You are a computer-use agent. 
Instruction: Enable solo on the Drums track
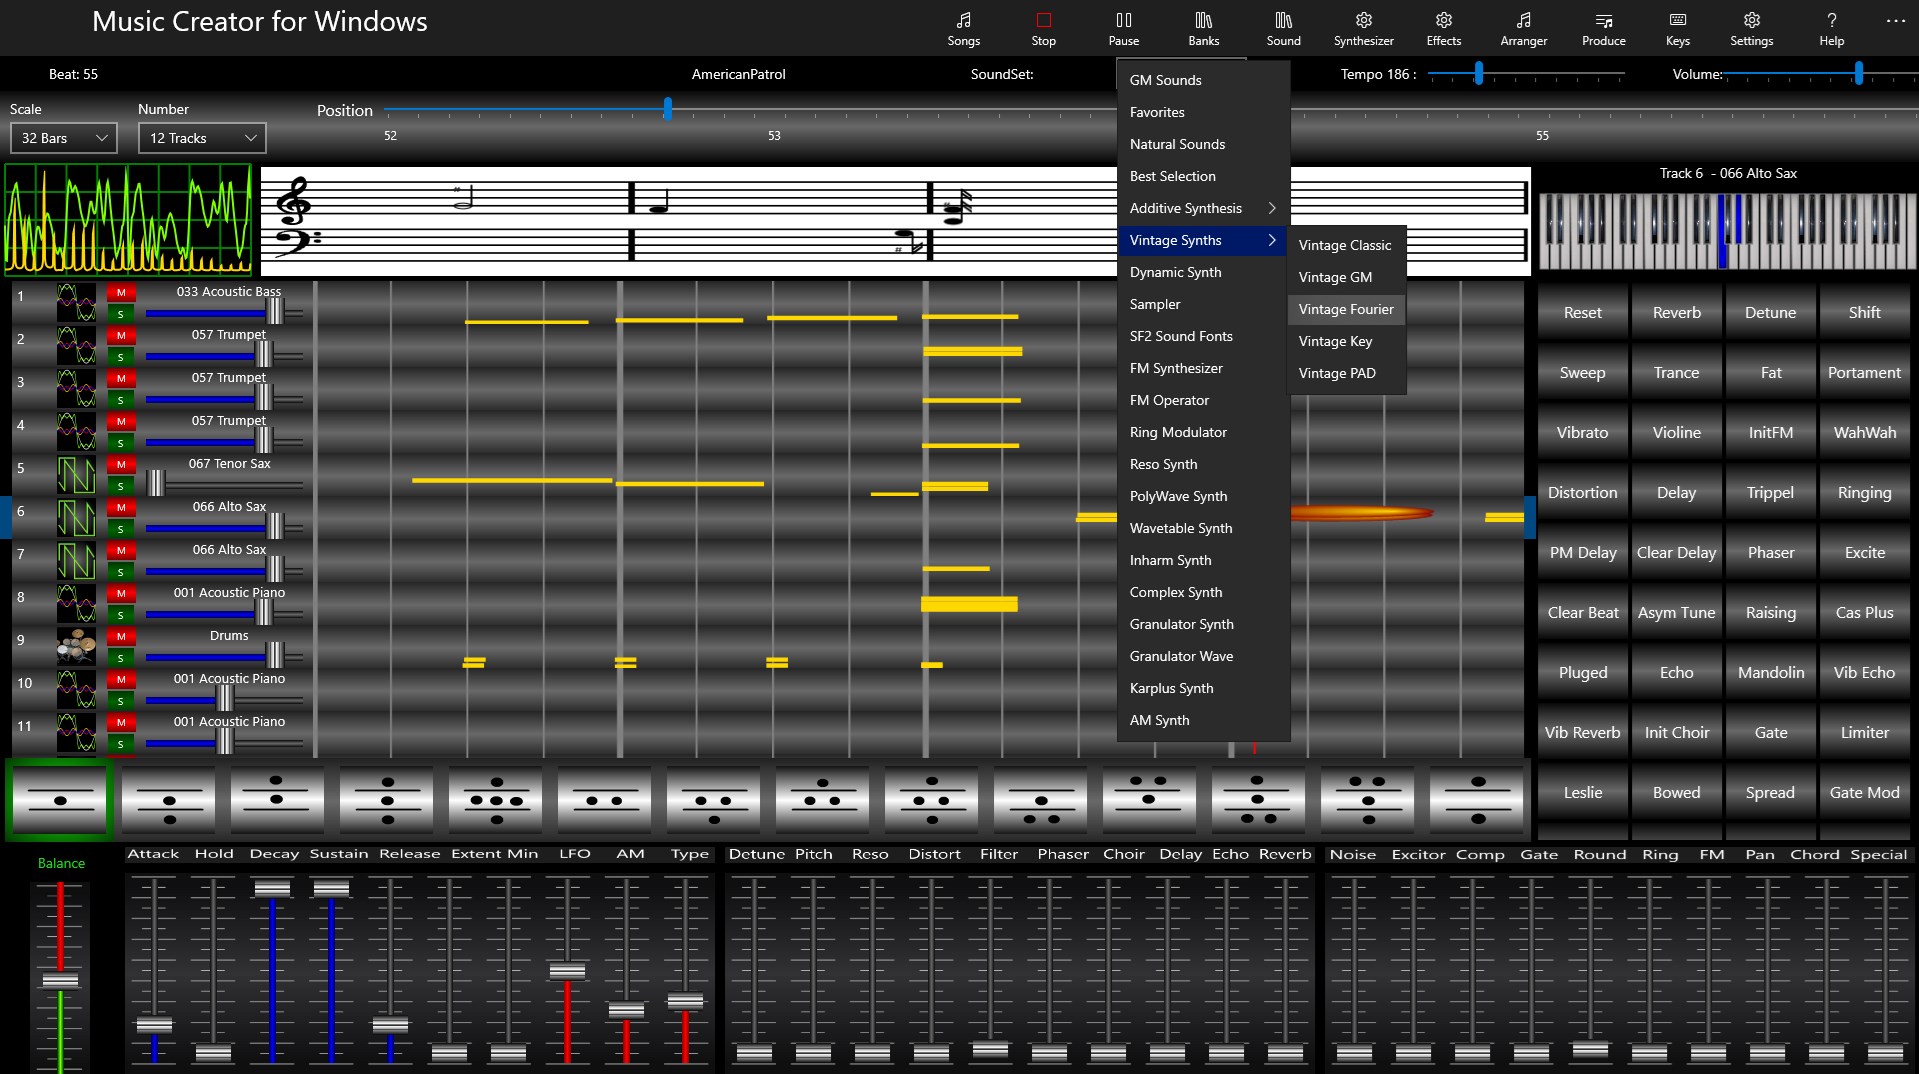click(121, 658)
